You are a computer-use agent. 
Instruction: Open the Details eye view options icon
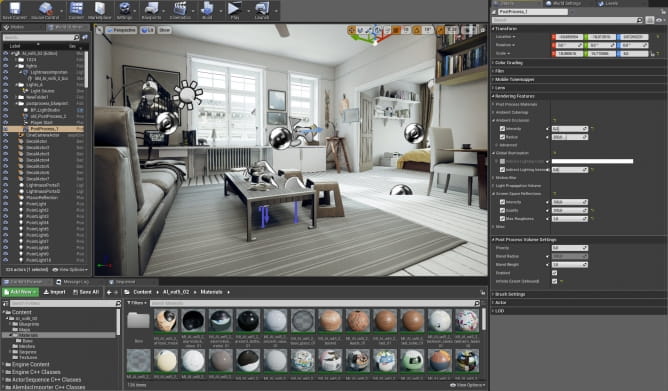660,20
